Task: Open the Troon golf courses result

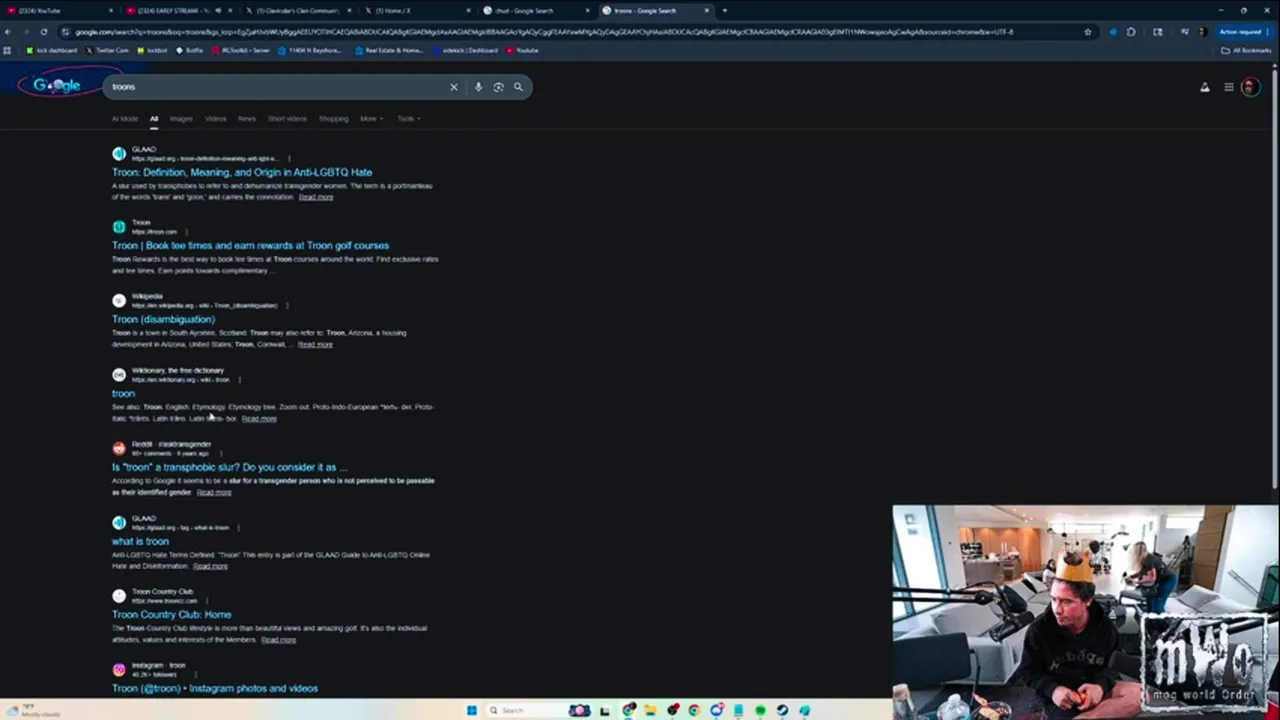Action: coord(250,245)
